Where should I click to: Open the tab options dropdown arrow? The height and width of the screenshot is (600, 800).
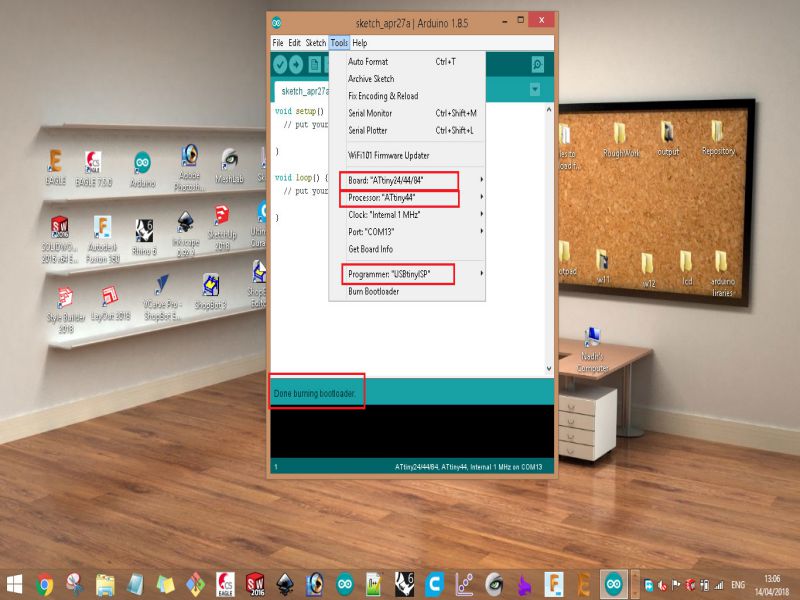tap(534, 90)
